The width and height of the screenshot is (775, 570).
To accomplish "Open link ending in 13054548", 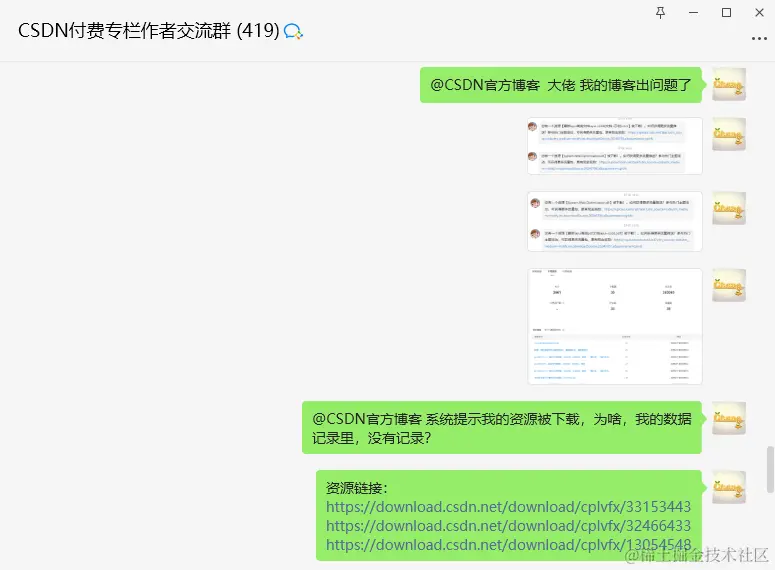I will coord(508,544).
